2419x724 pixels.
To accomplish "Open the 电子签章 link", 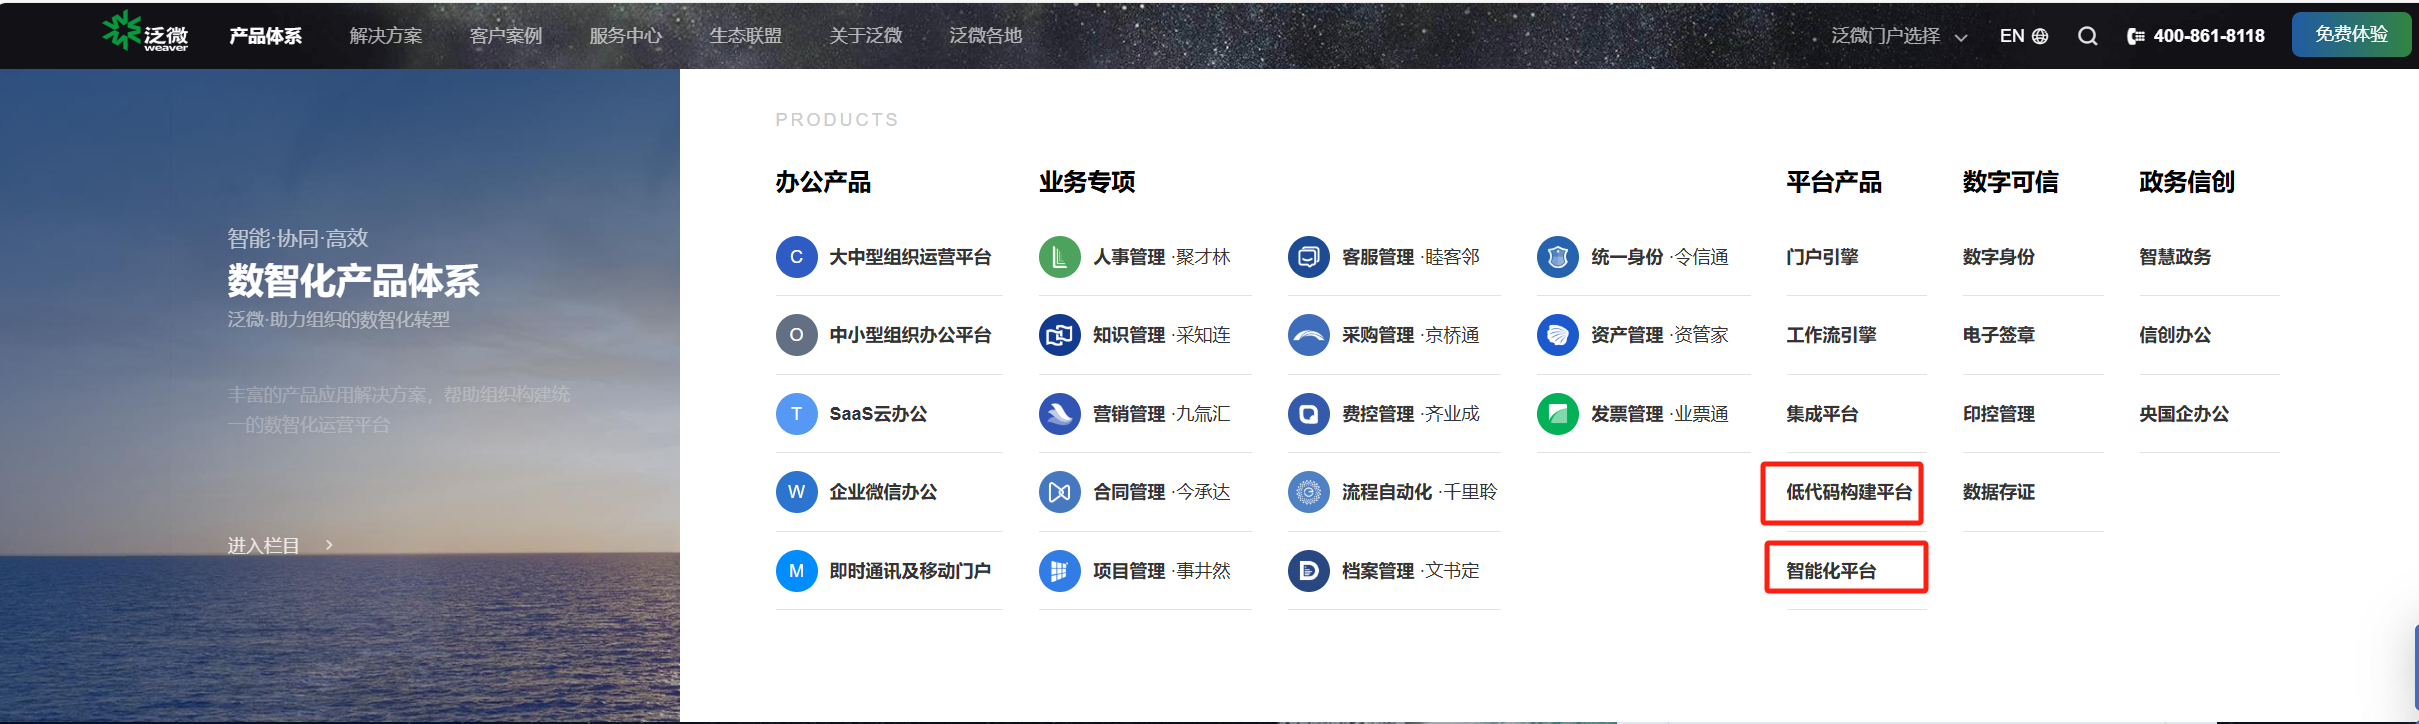I will [1998, 335].
